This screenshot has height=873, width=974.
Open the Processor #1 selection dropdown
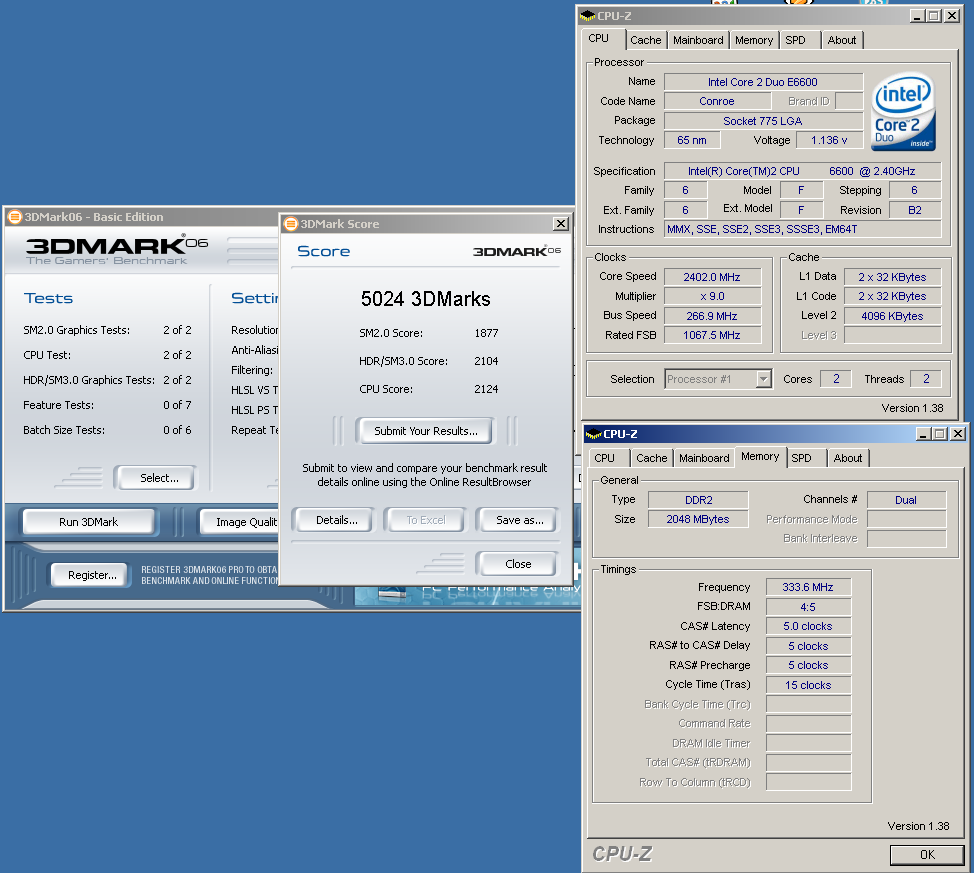pos(763,379)
